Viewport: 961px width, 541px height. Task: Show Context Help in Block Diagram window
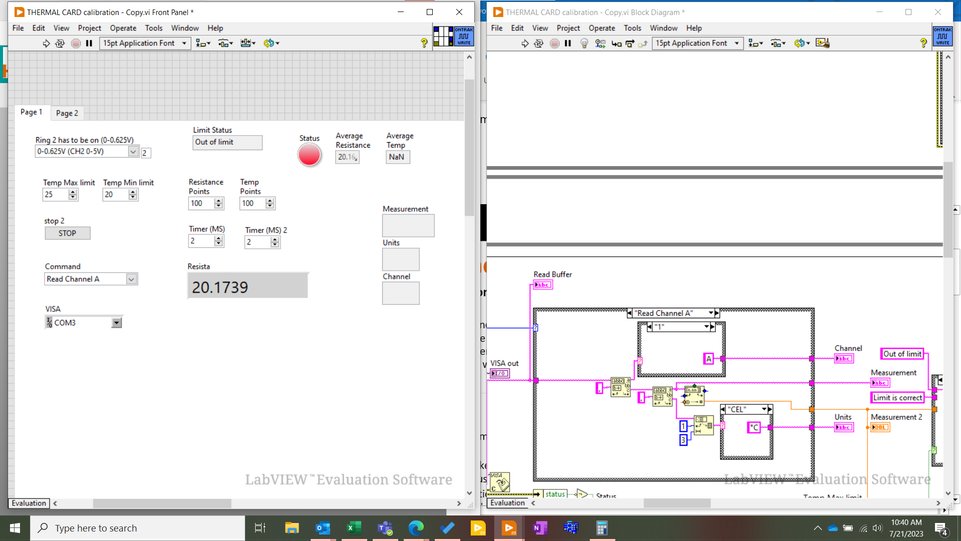click(923, 43)
